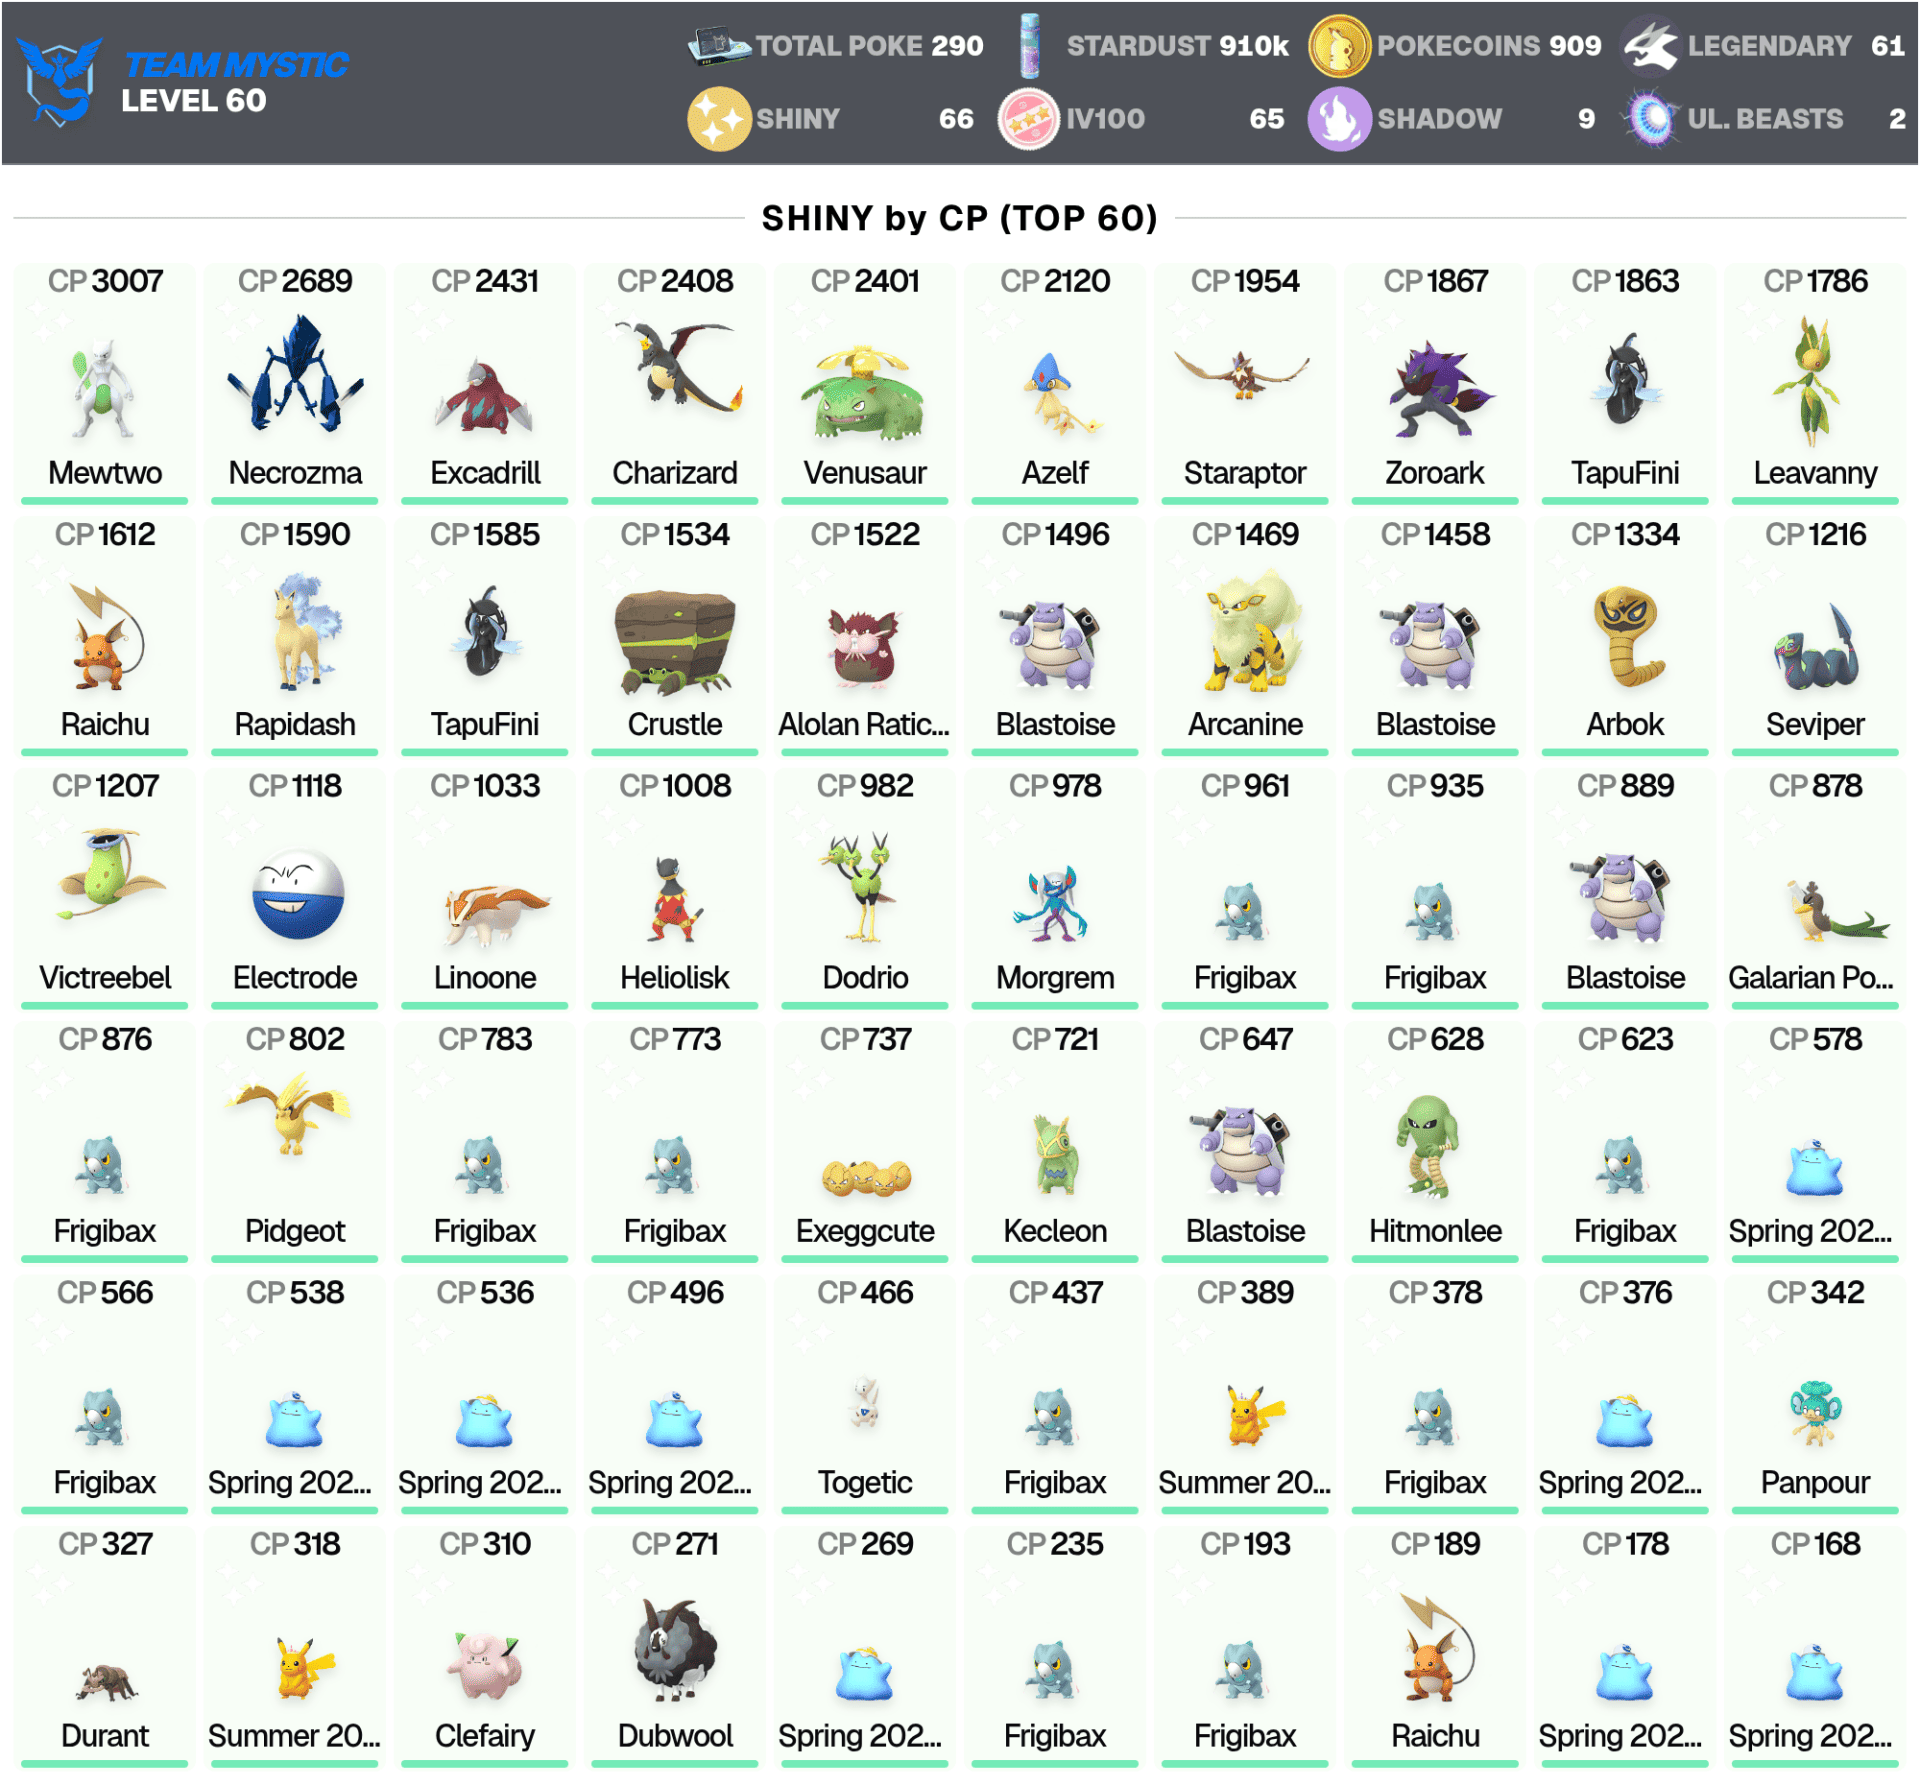
Task: Click the "CP 876" value text
Action: [105, 1039]
